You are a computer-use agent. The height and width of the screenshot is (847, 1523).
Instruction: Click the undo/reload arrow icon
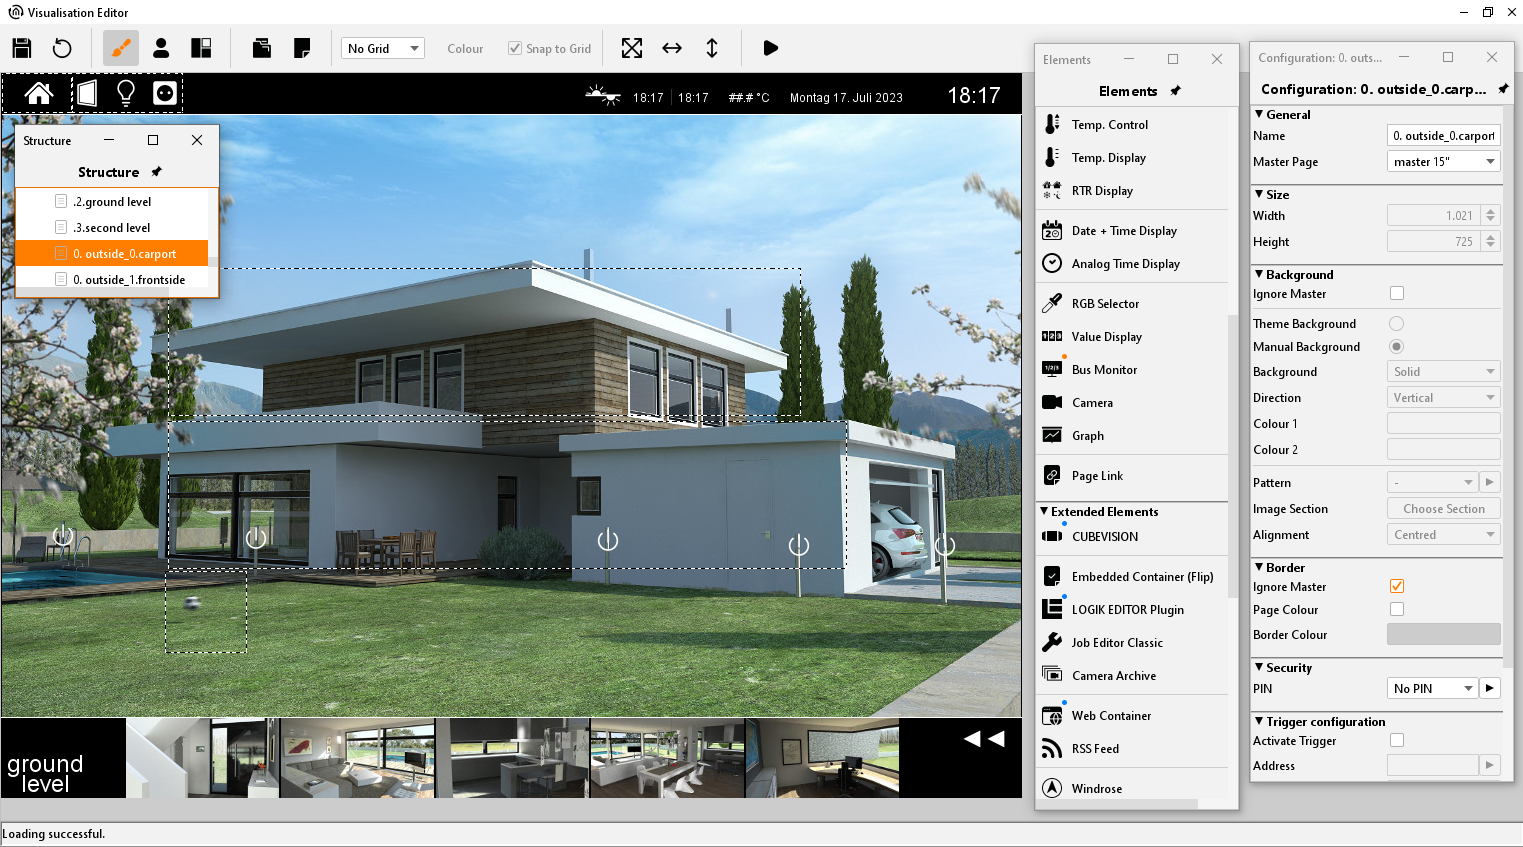tap(62, 48)
